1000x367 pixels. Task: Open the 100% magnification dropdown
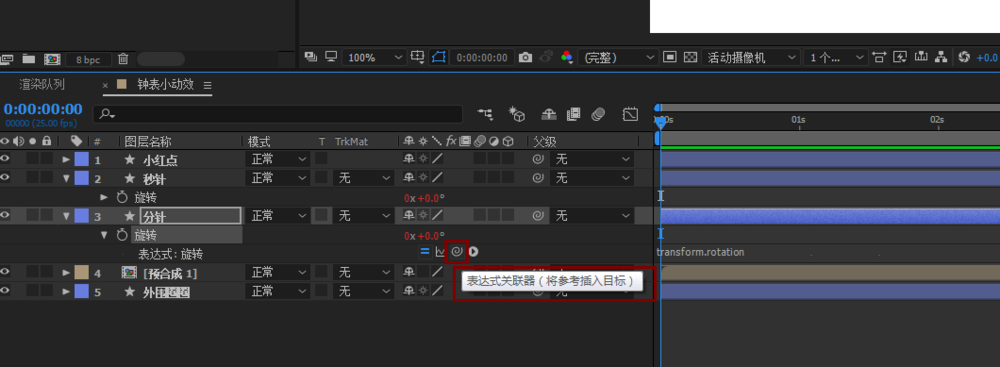374,57
